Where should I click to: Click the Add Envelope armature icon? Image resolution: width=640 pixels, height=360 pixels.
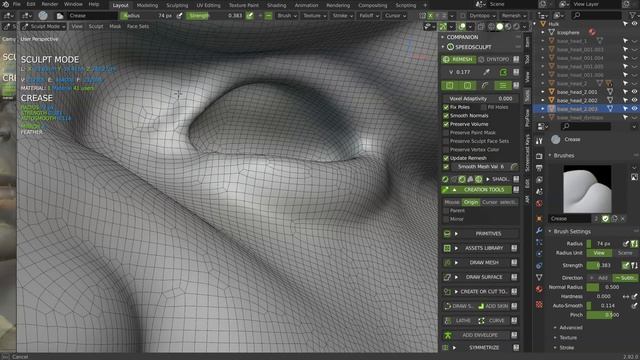[447, 336]
